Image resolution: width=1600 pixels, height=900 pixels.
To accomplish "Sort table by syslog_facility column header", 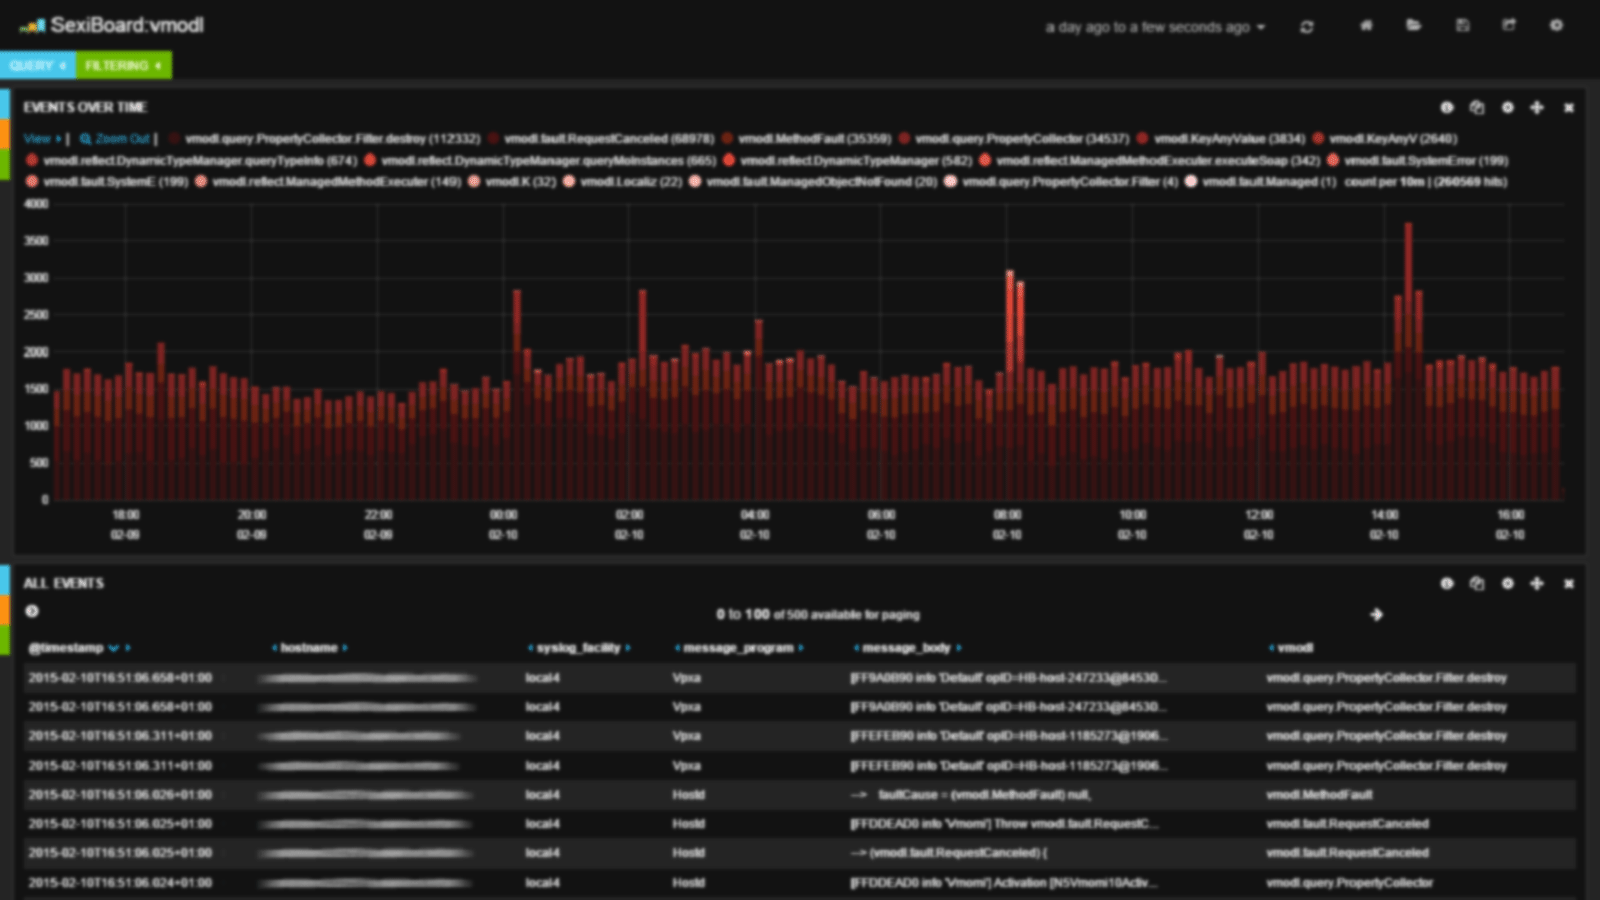I will tap(578, 648).
